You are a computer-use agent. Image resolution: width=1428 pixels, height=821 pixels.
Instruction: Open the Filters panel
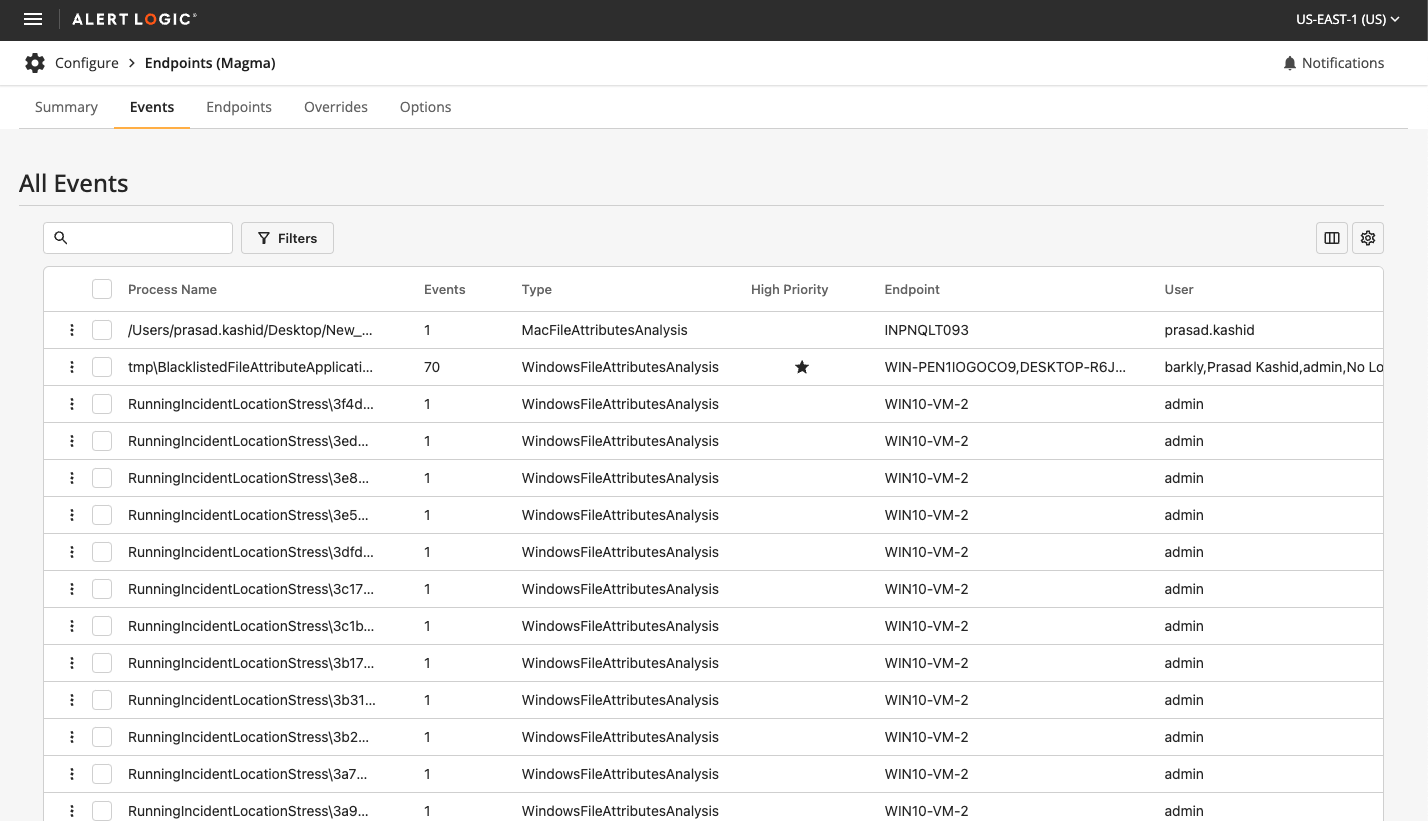287,238
